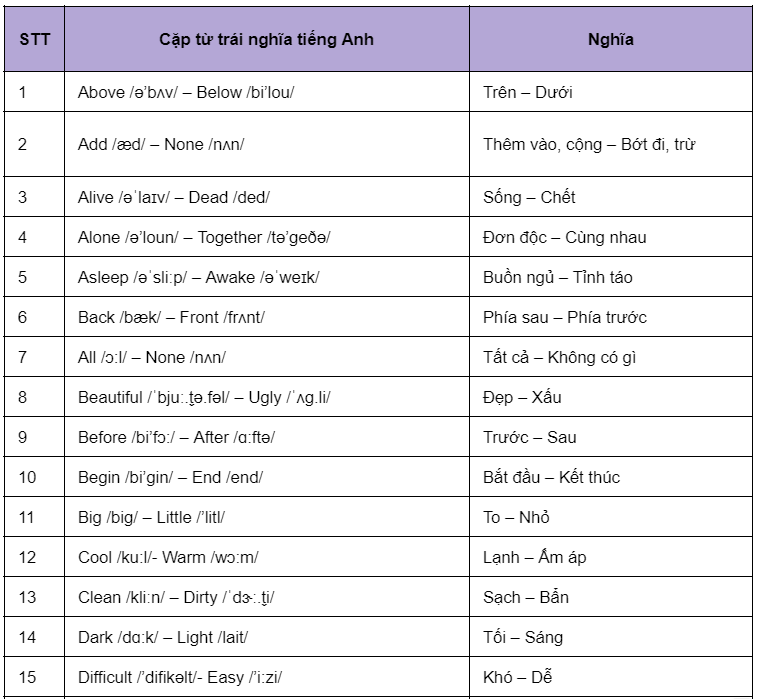The image size is (757, 699).
Task: Select the 'Above – Below' cell
Action: [x=186, y=92]
